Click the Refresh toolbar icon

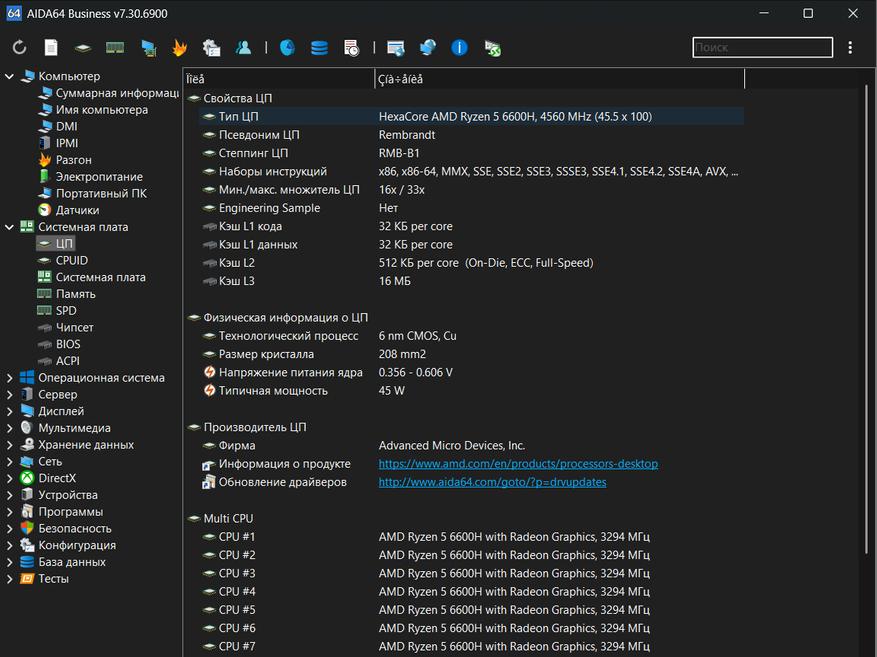pyautogui.click(x=20, y=48)
